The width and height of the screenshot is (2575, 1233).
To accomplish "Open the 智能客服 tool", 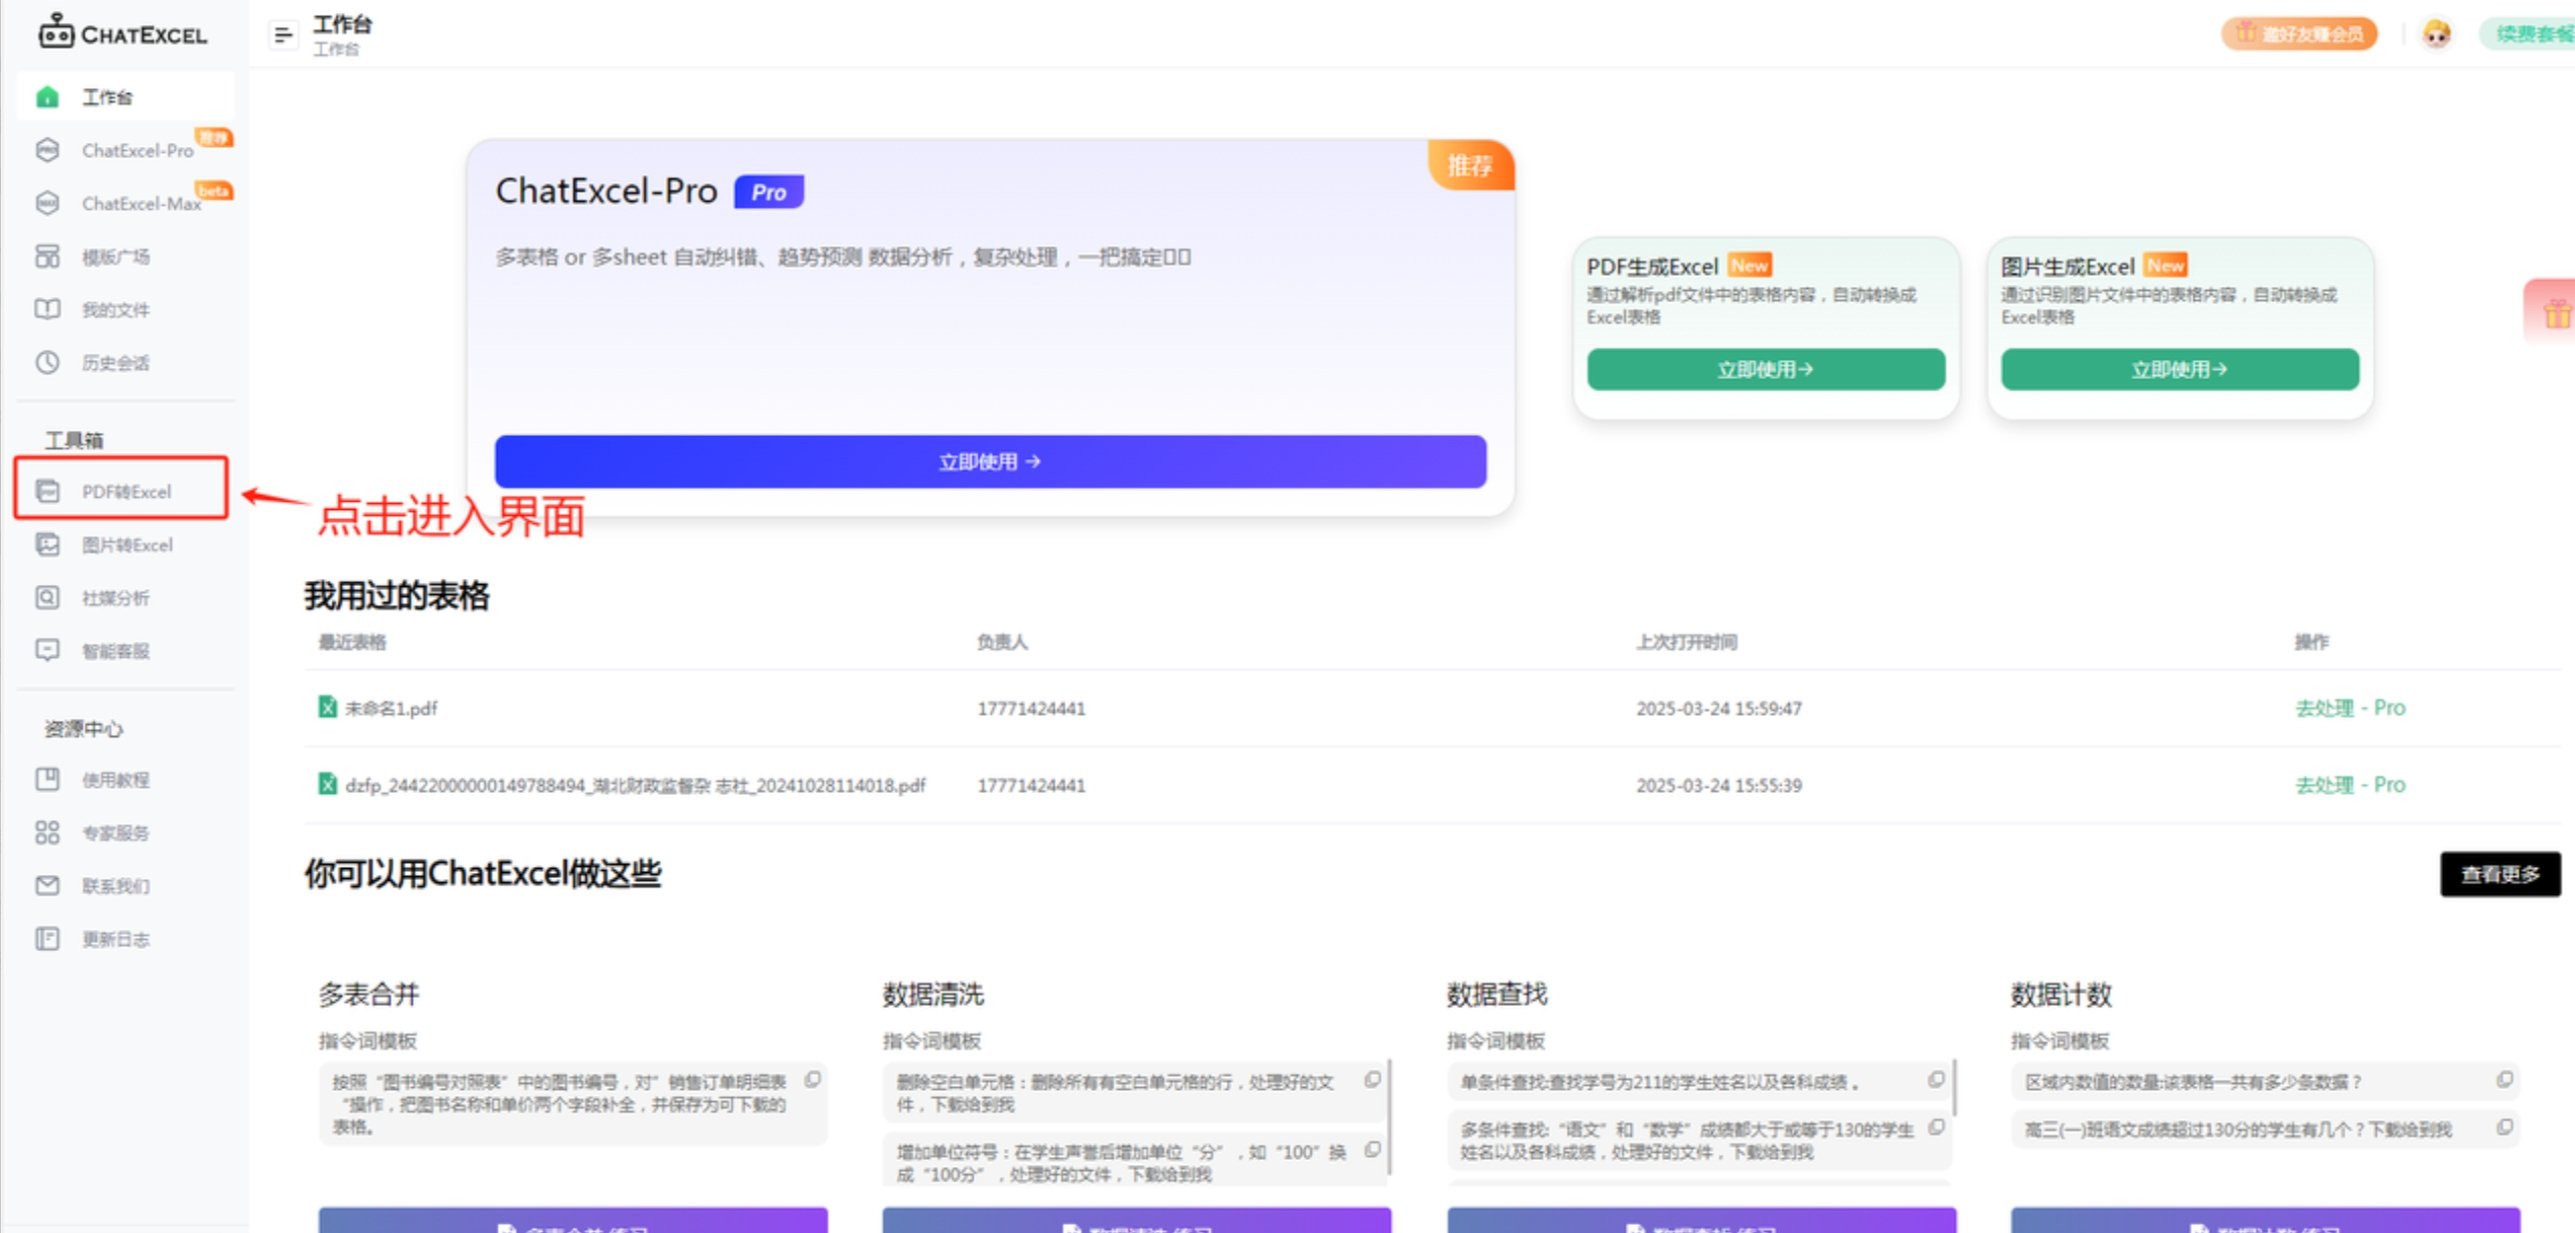I will point(115,650).
